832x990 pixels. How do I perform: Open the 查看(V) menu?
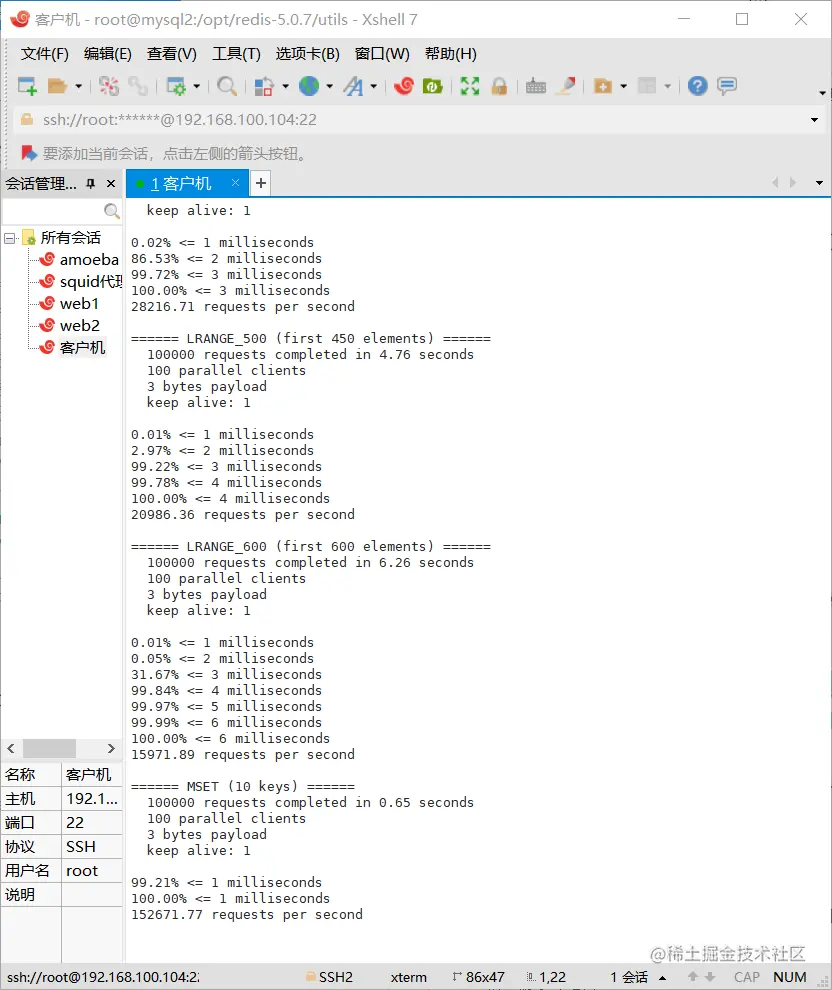[x=172, y=54]
